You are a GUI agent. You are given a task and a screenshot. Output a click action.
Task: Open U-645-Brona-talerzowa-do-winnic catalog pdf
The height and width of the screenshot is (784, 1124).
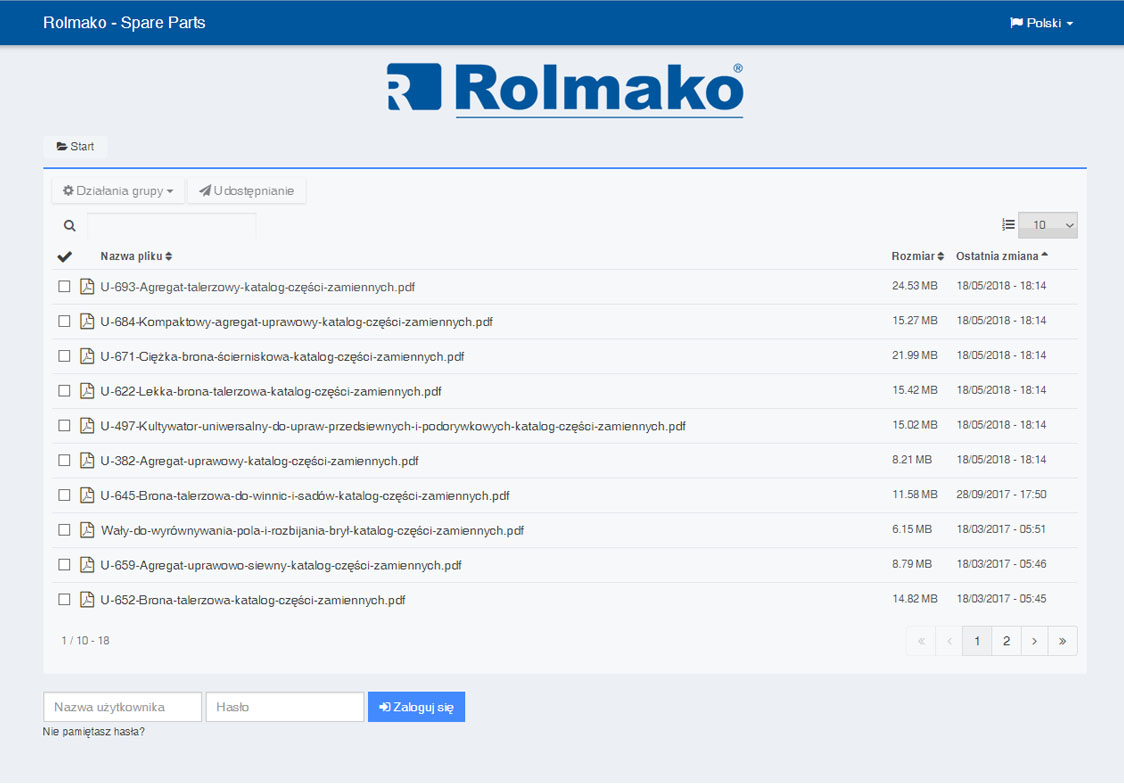coord(305,495)
